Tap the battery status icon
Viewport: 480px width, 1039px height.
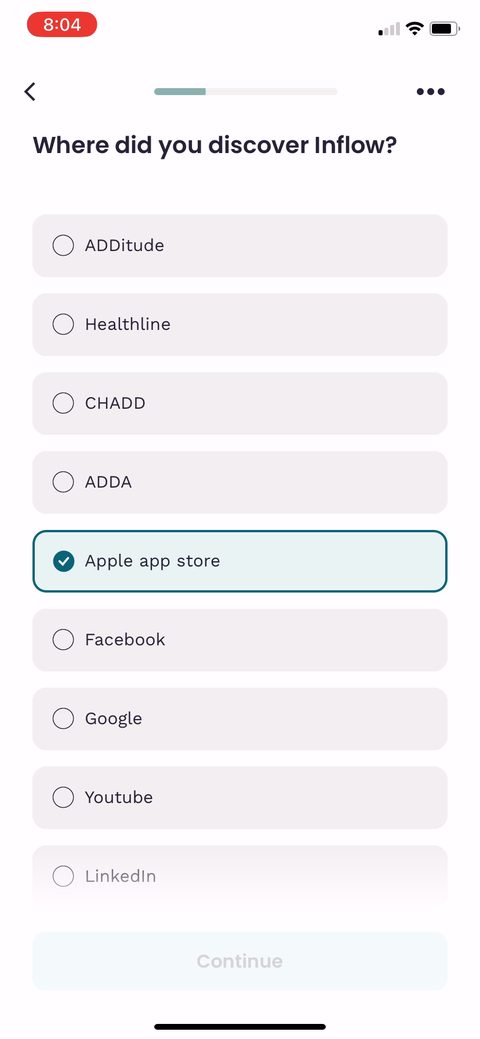click(444, 28)
